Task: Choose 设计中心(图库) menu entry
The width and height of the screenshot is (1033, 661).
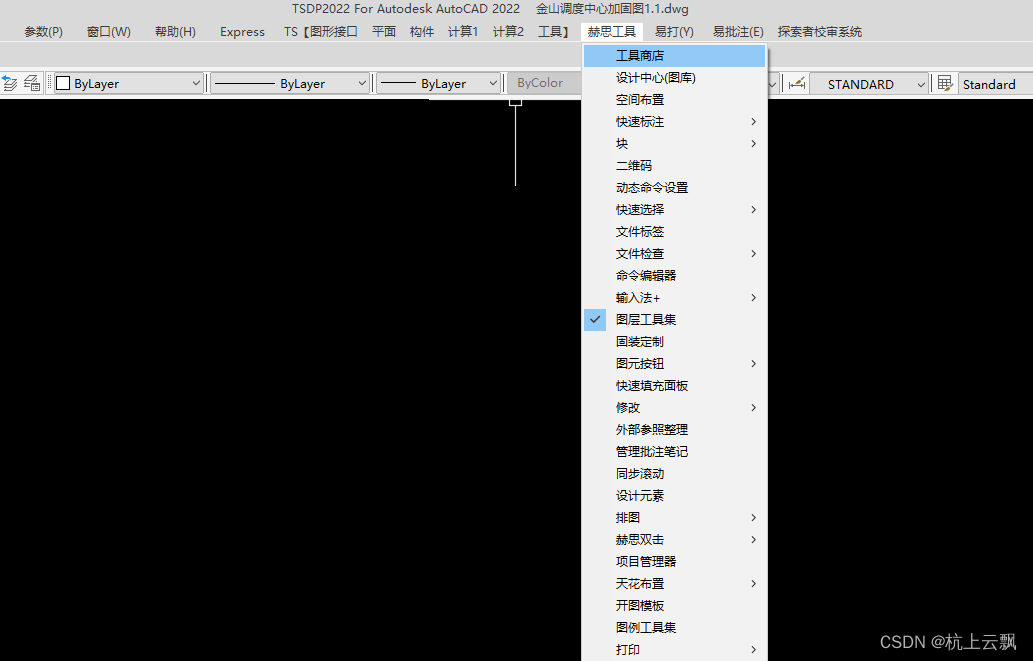Action: click(675, 78)
